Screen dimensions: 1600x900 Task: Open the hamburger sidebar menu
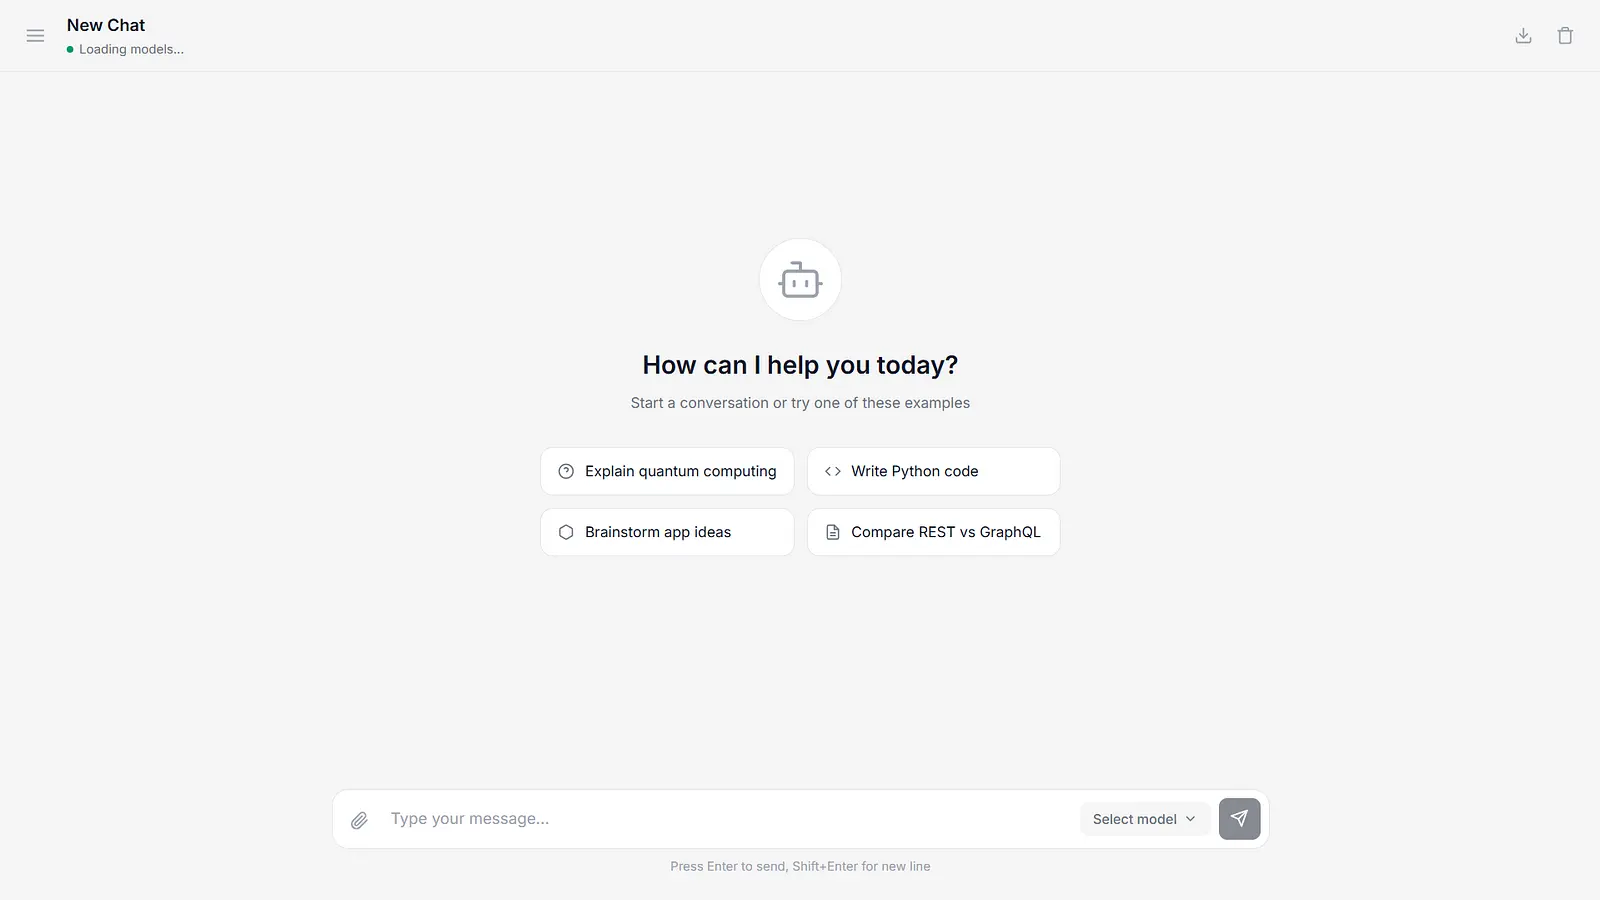click(35, 36)
